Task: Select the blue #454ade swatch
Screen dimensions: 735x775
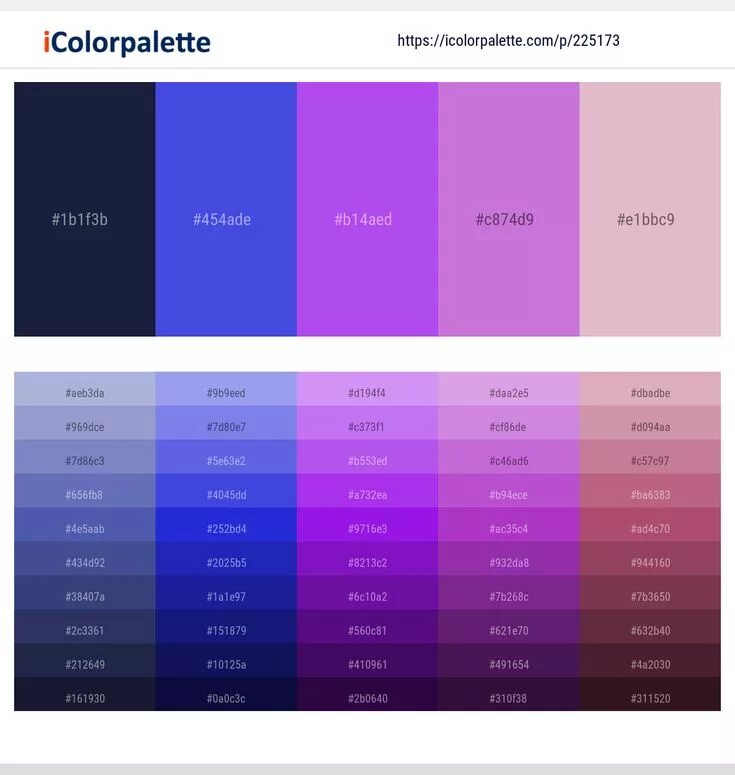Action: (x=226, y=209)
